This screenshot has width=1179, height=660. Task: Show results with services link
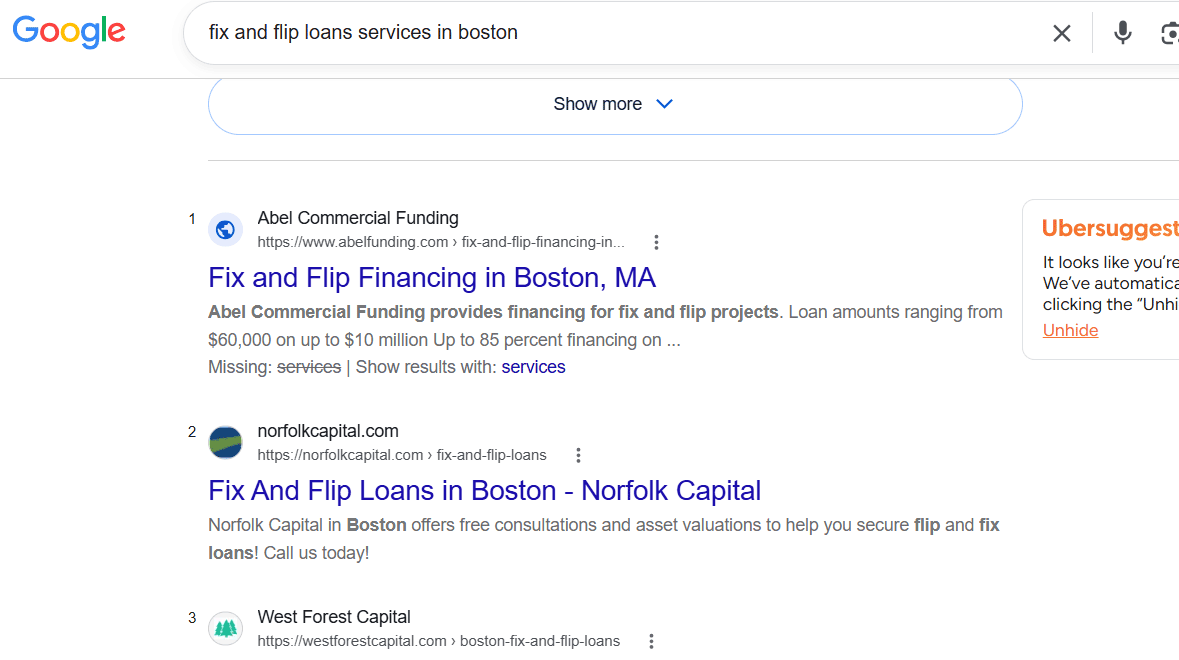[533, 367]
